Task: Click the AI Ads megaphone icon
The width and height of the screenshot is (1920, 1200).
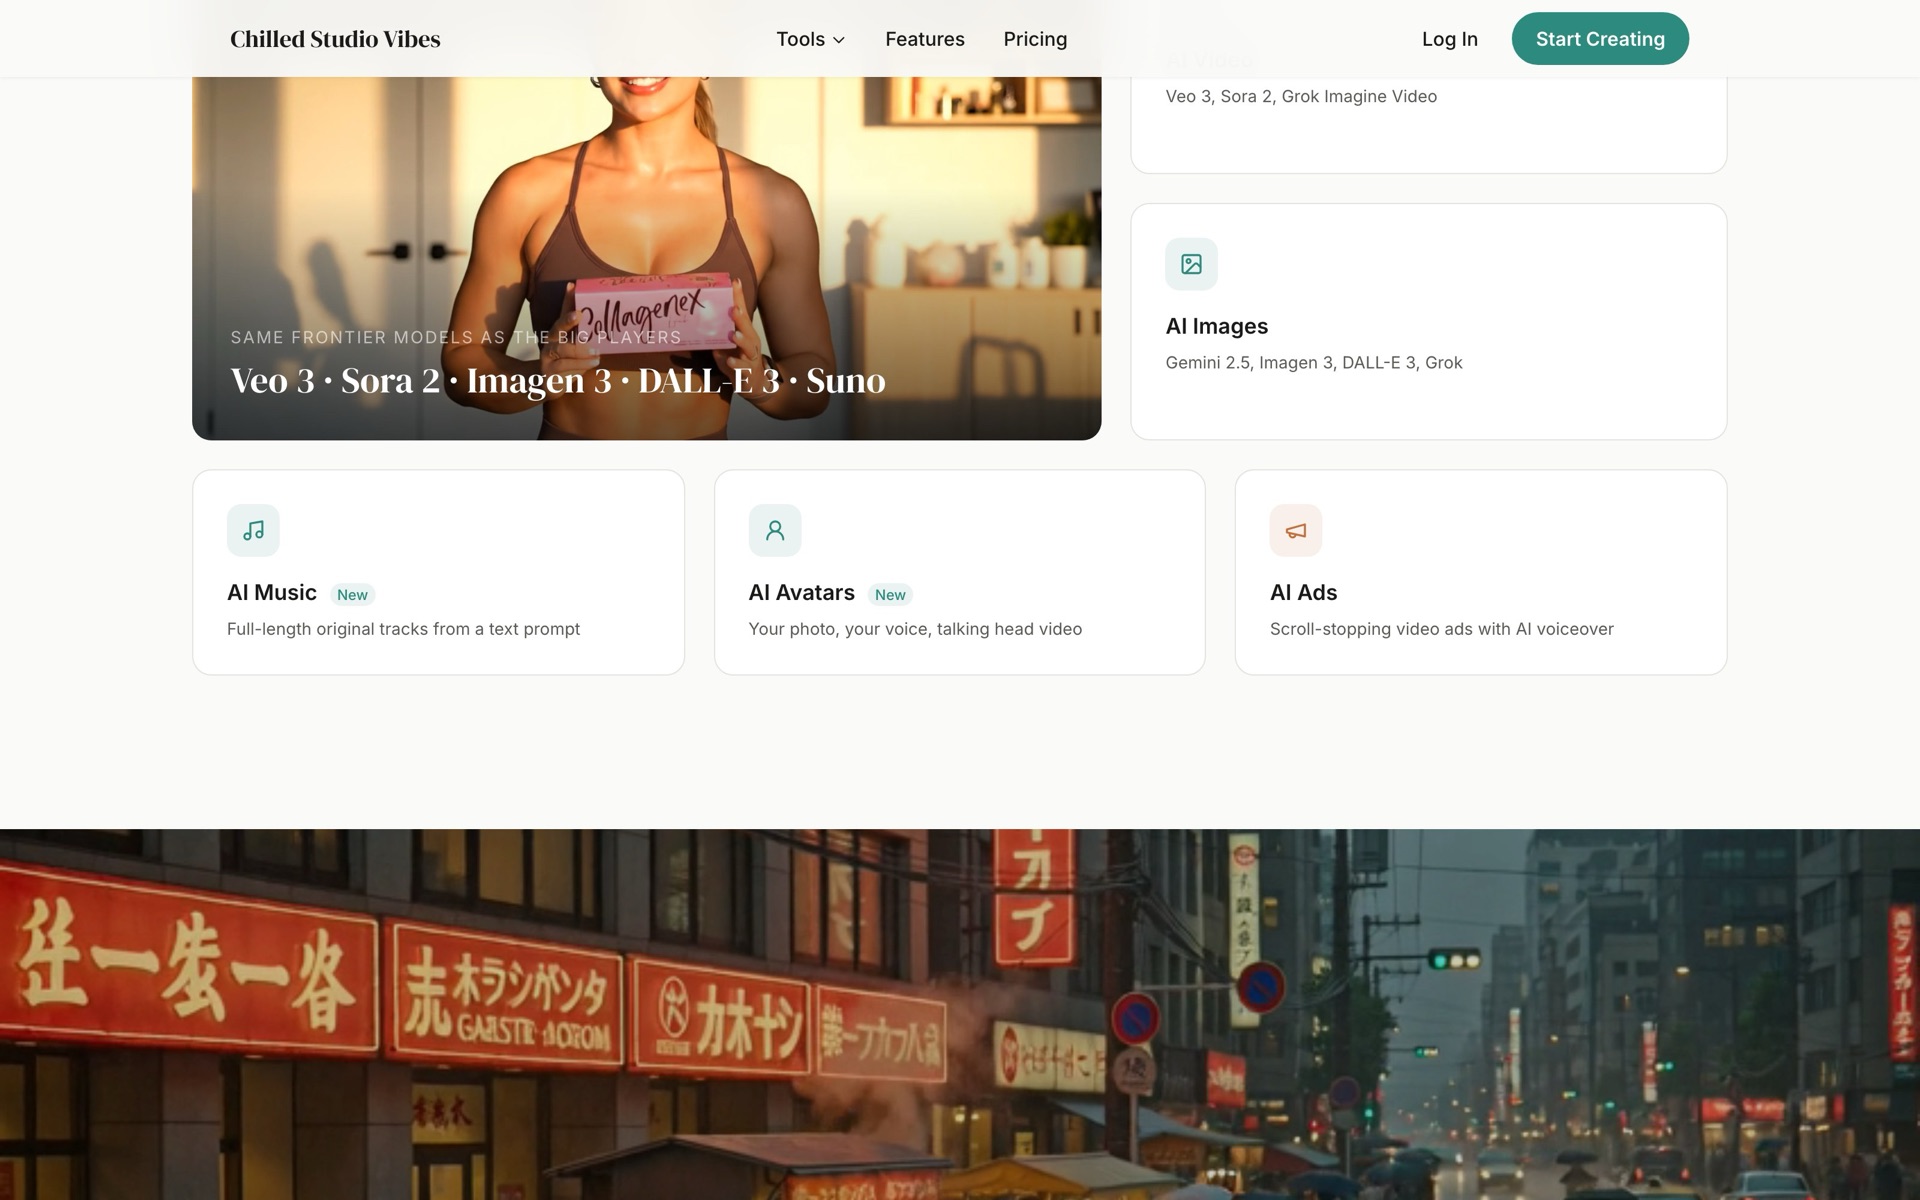Action: [x=1296, y=530]
